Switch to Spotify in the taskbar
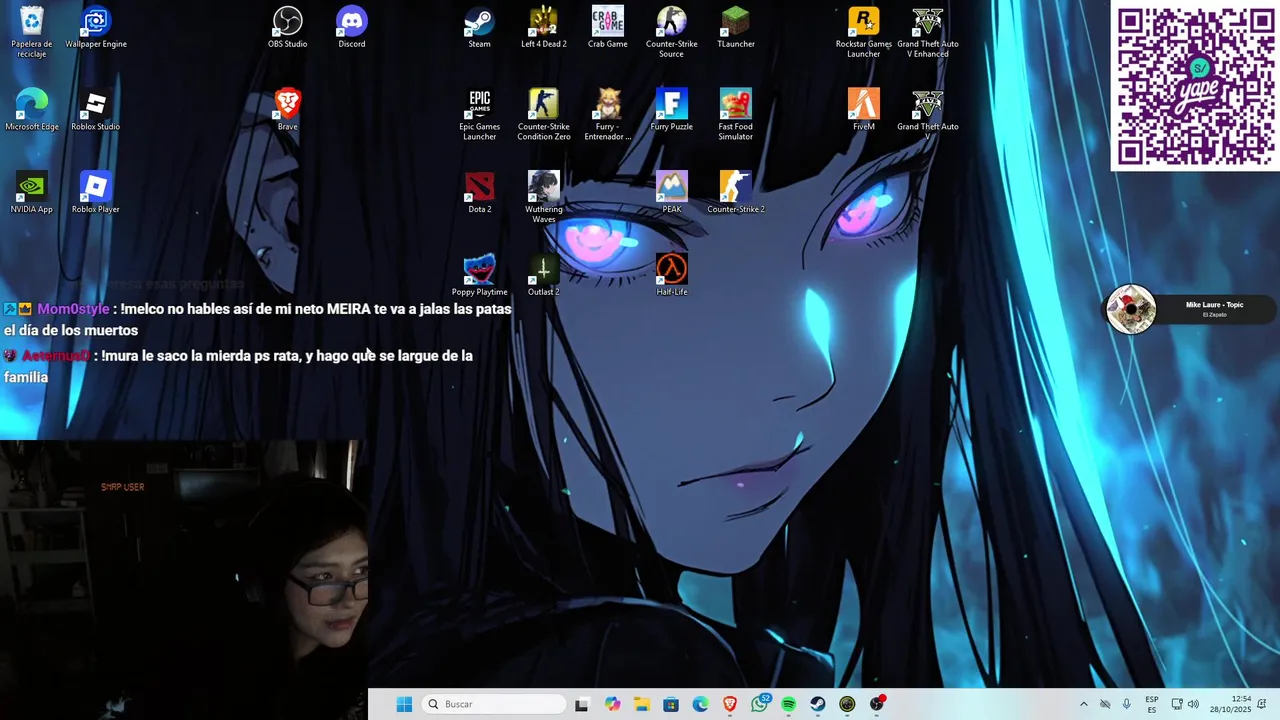 [789, 704]
